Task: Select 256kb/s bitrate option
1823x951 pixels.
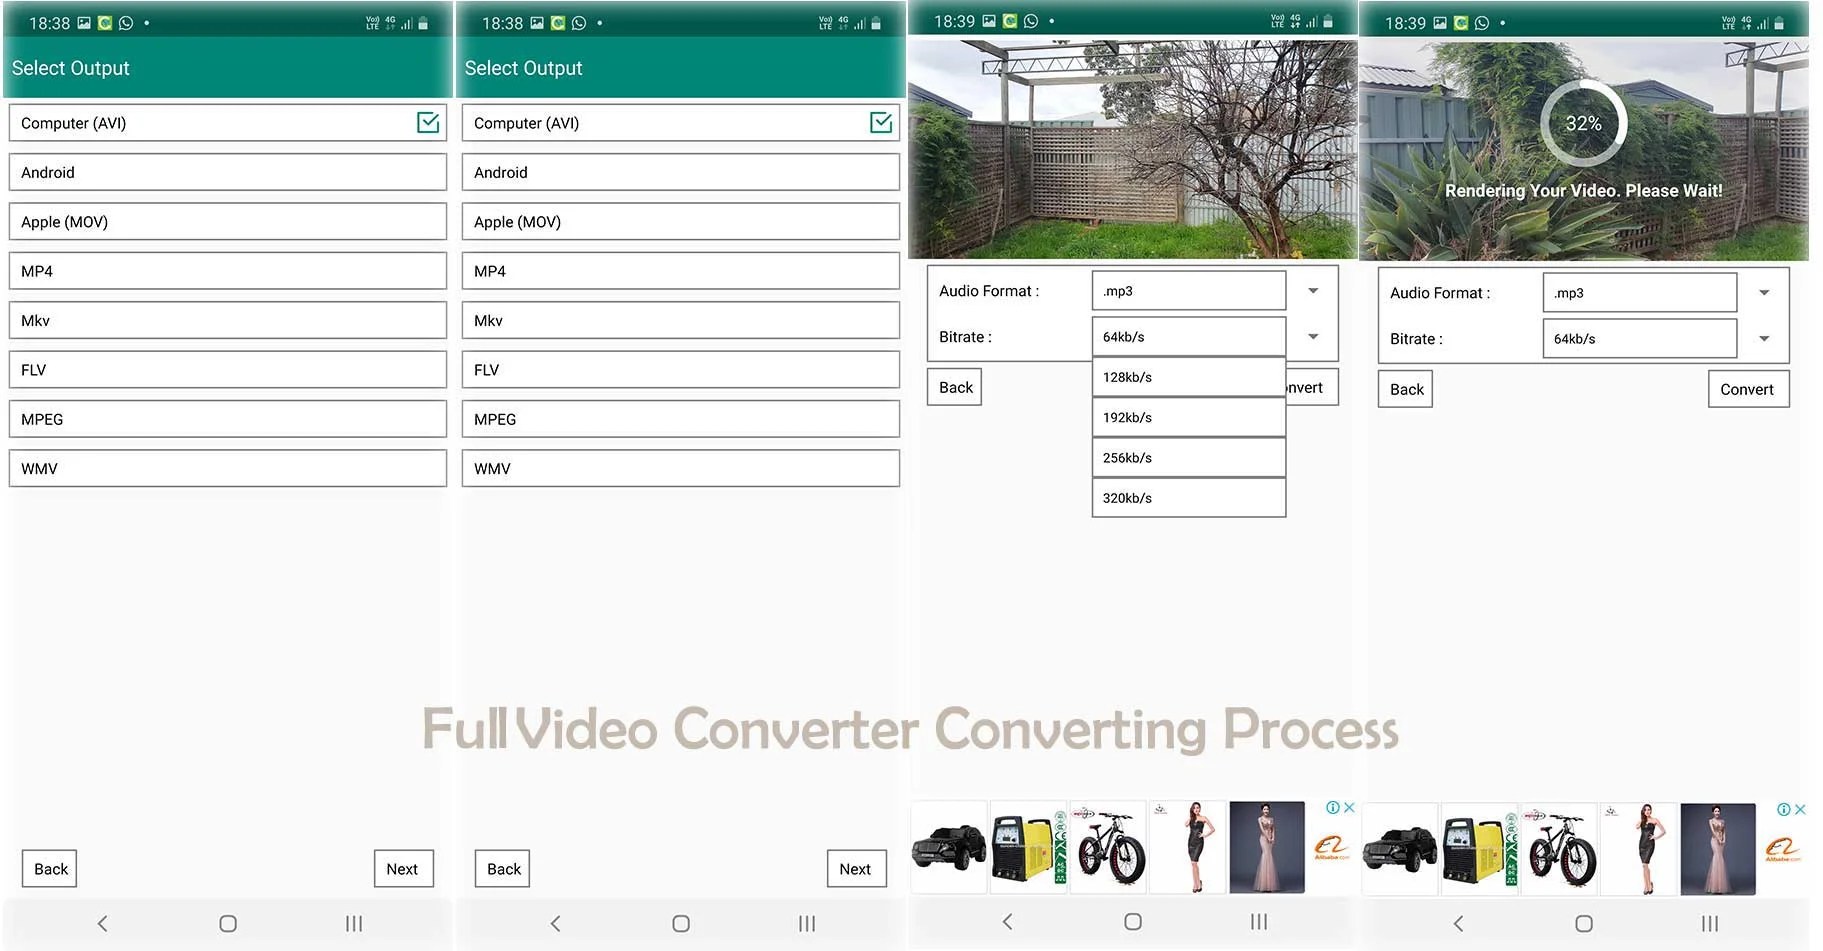Action: (x=1188, y=457)
